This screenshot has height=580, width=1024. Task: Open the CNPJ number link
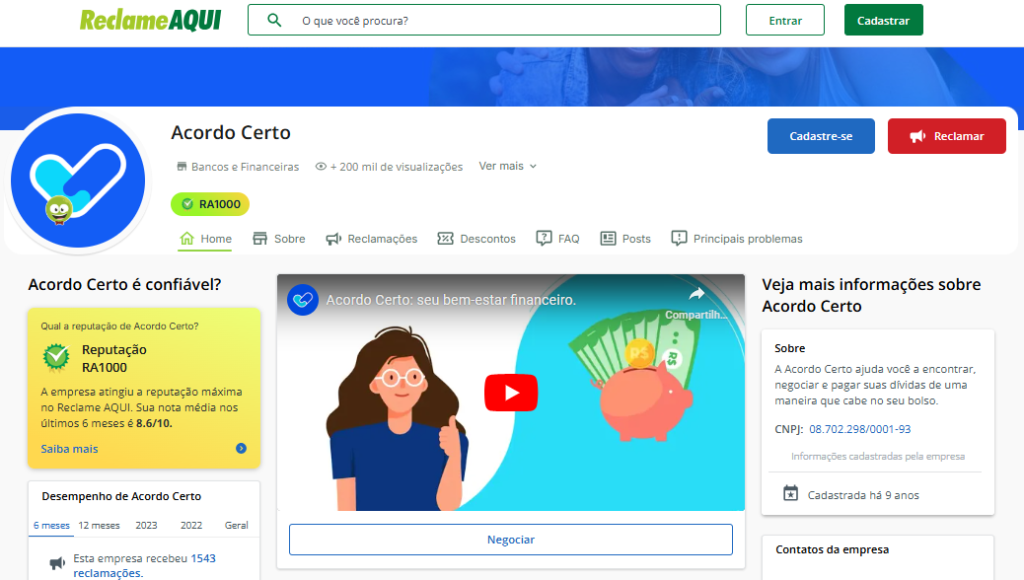859,429
